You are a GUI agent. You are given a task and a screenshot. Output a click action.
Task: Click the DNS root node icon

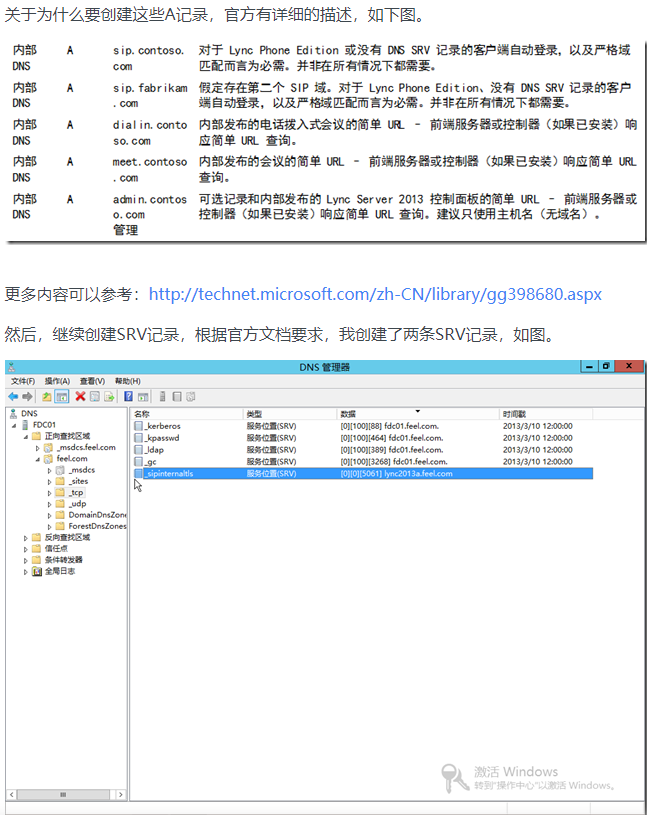(x=13, y=414)
